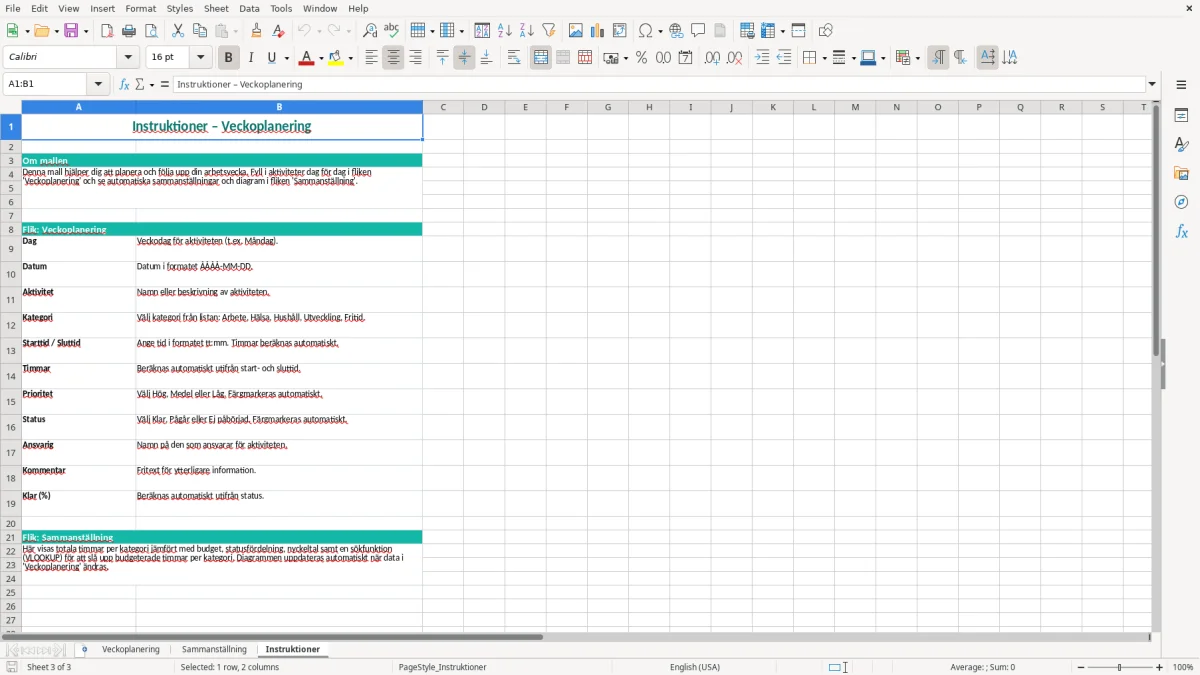Export the sheet directly as PDF

107,31
